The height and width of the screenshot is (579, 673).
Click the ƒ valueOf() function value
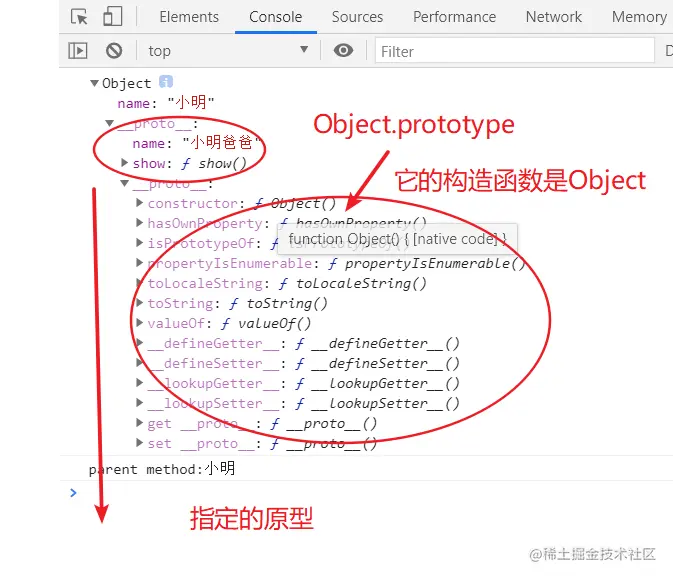coord(266,323)
